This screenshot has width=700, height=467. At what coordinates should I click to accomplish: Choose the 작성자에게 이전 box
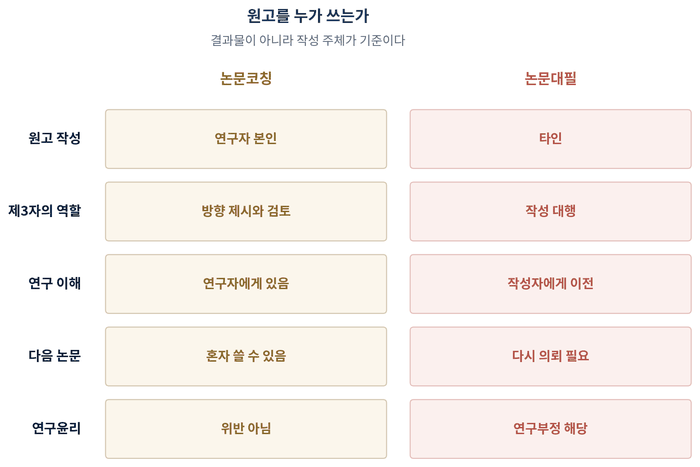click(x=550, y=284)
